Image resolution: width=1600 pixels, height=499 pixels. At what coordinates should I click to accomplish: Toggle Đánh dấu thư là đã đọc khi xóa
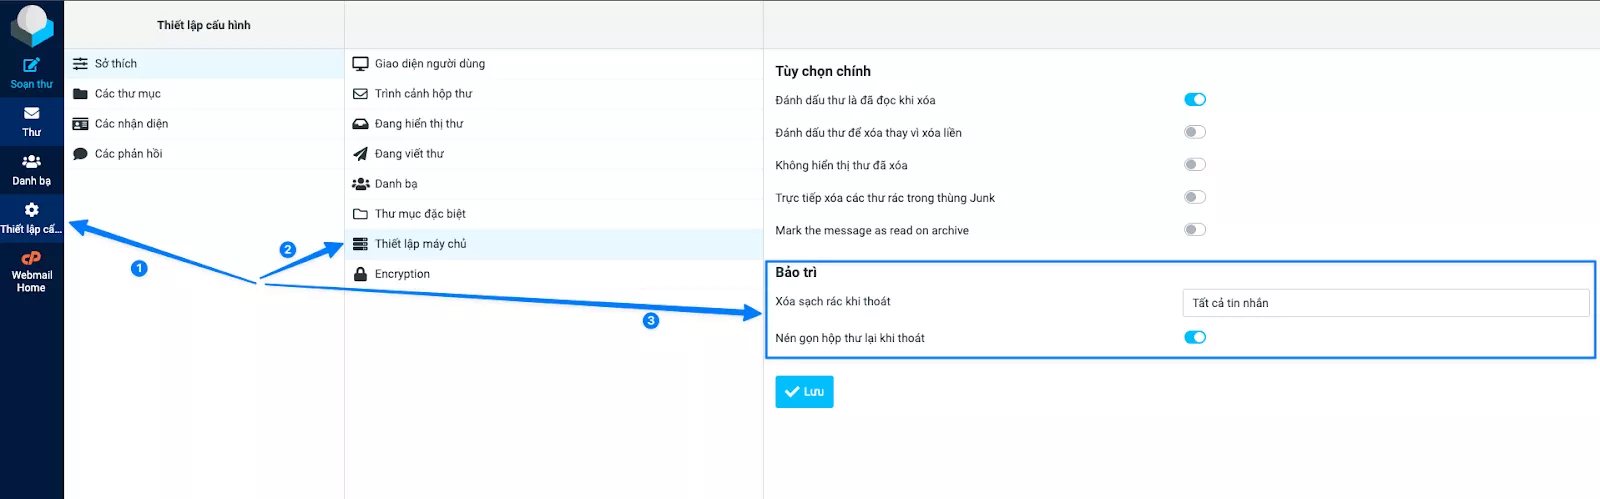point(1195,100)
